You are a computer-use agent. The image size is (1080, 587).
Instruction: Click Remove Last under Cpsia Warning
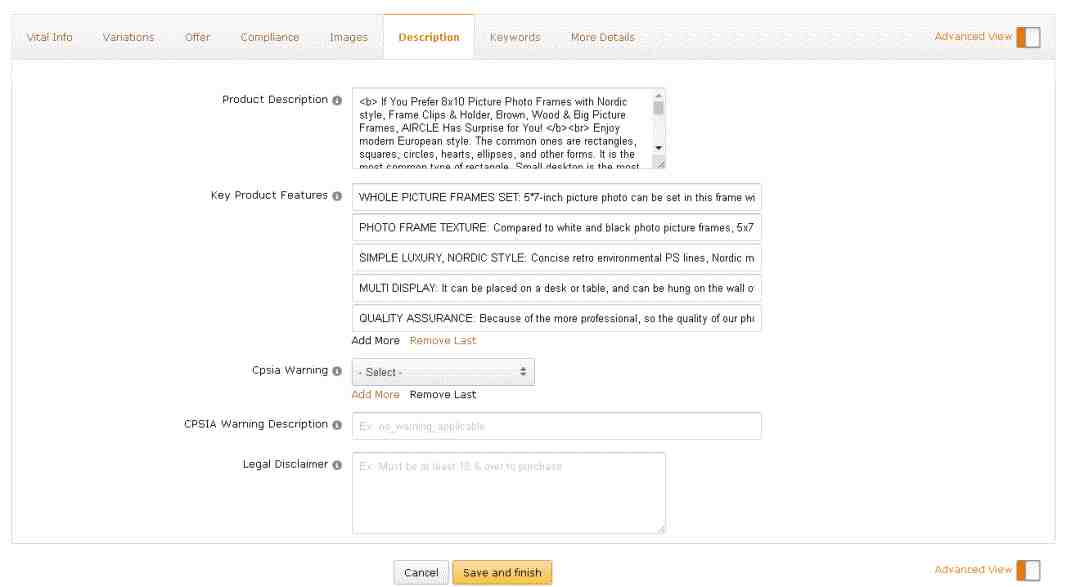point(443,395)
